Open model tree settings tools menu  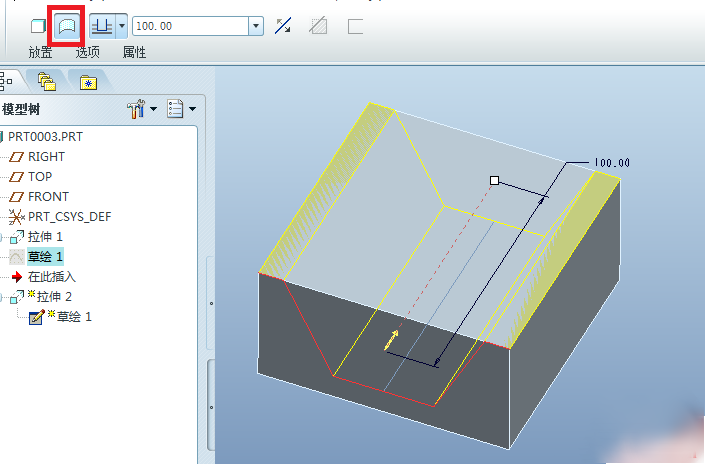click(142, 108)
